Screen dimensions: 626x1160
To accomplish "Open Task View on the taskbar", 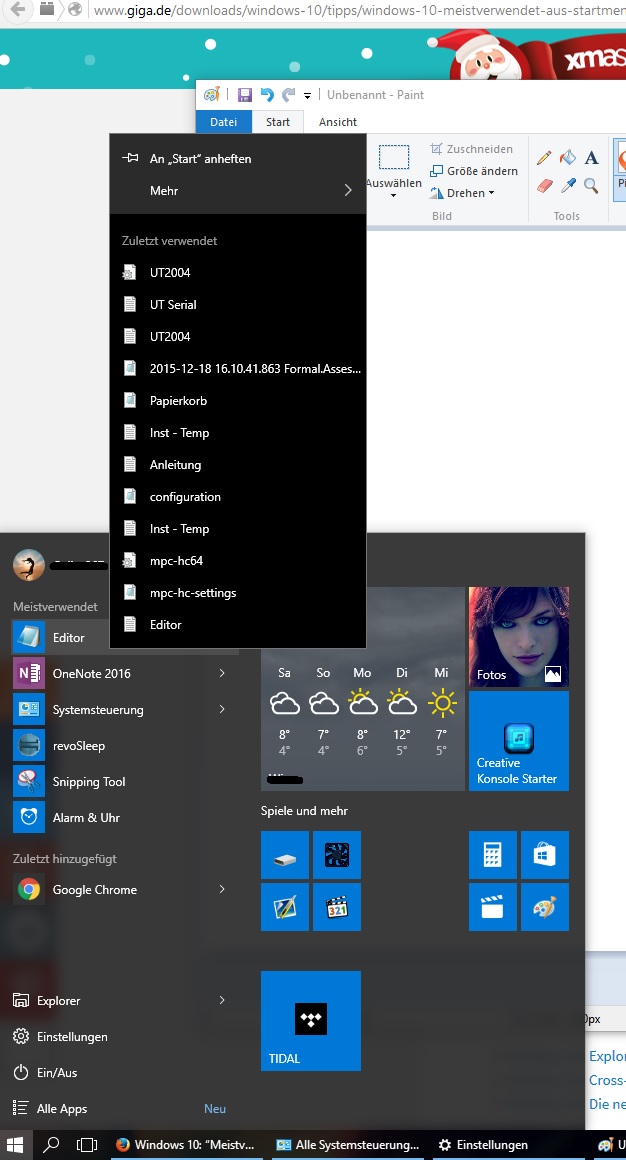I will (87, 1145).
